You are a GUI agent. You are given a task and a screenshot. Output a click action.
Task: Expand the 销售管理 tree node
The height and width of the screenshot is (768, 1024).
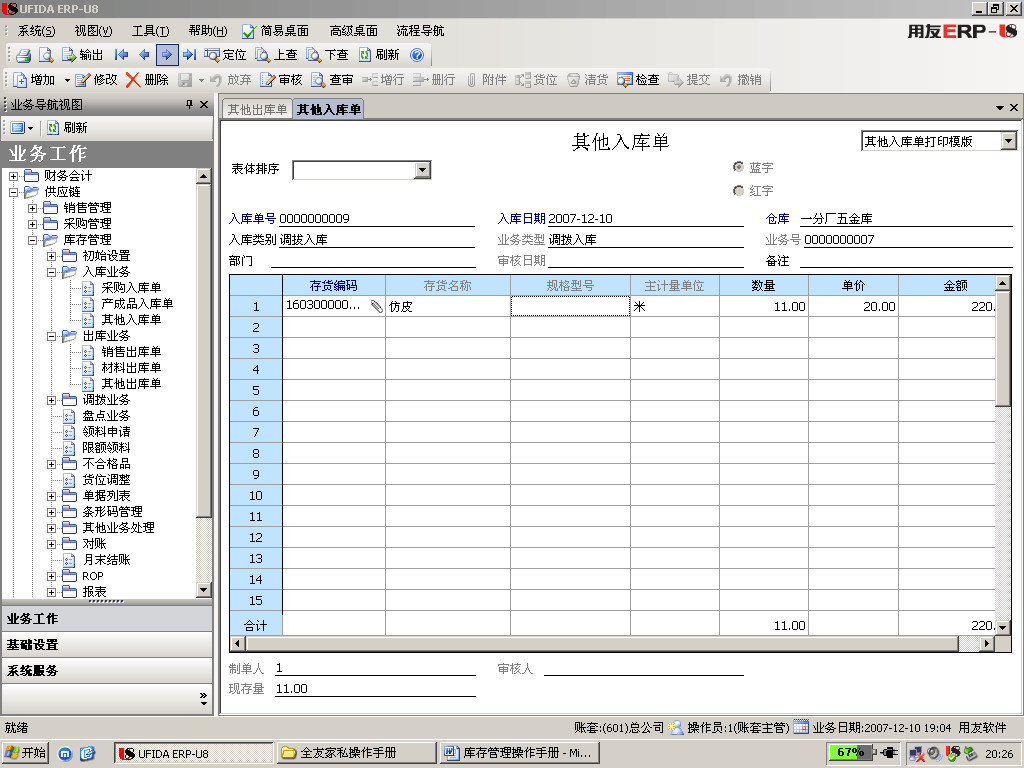point(32,208)
